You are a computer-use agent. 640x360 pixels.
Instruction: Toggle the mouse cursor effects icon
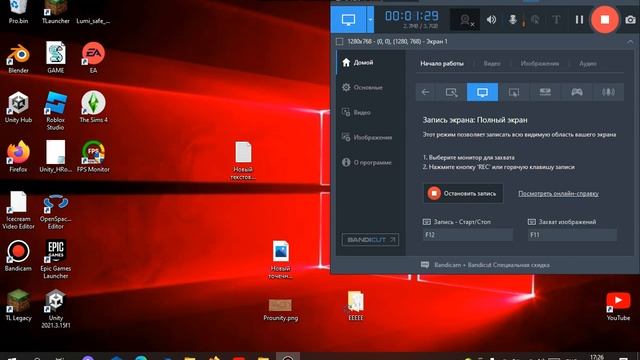coord(535,20)
